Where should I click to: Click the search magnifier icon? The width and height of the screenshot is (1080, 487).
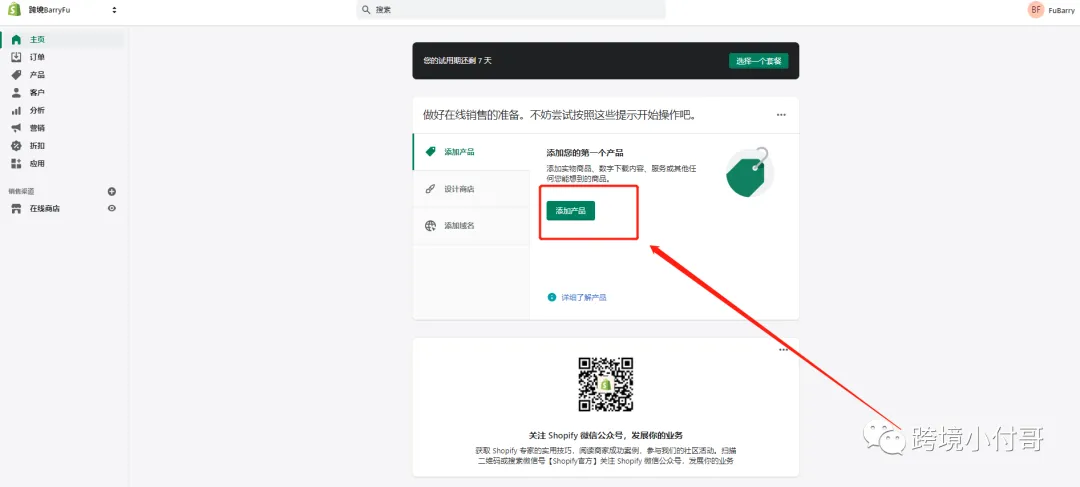click(366, 10)
